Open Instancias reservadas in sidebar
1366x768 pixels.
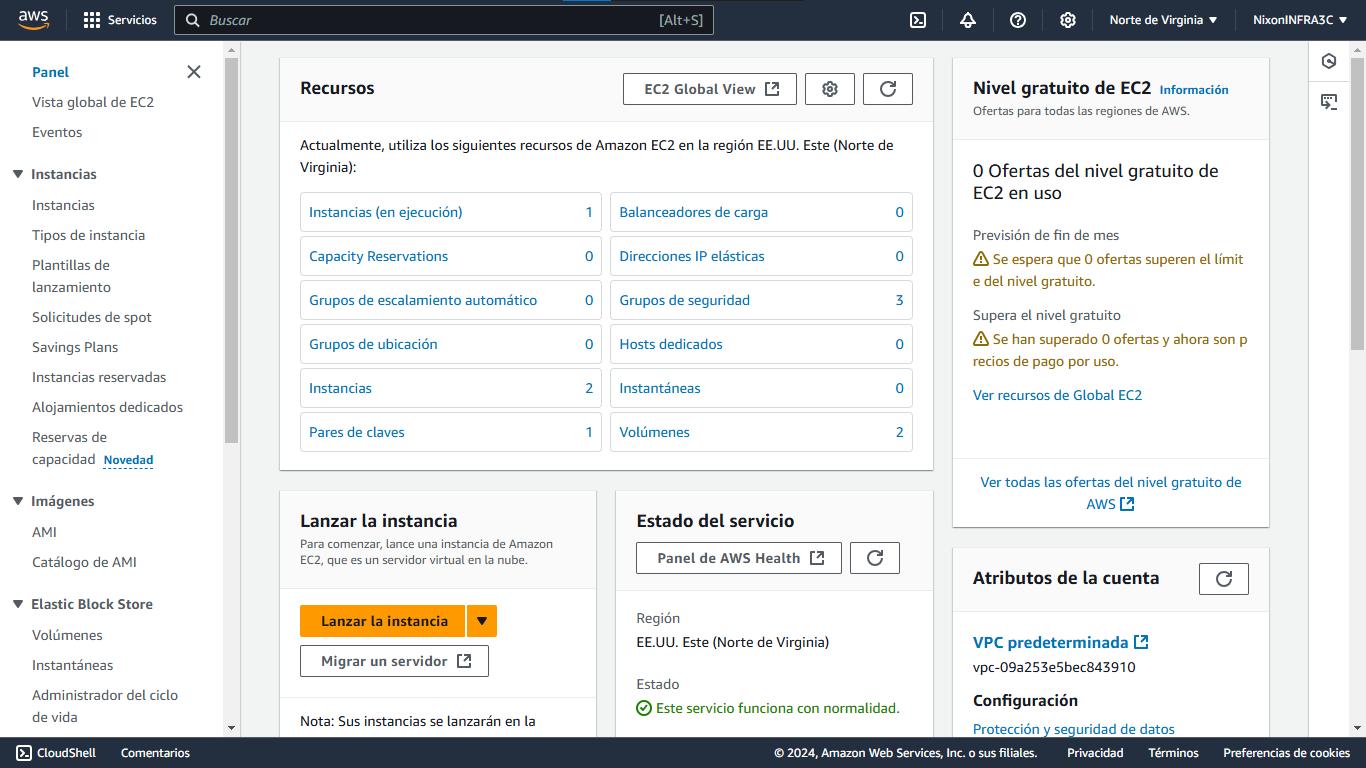click(99, 377)
